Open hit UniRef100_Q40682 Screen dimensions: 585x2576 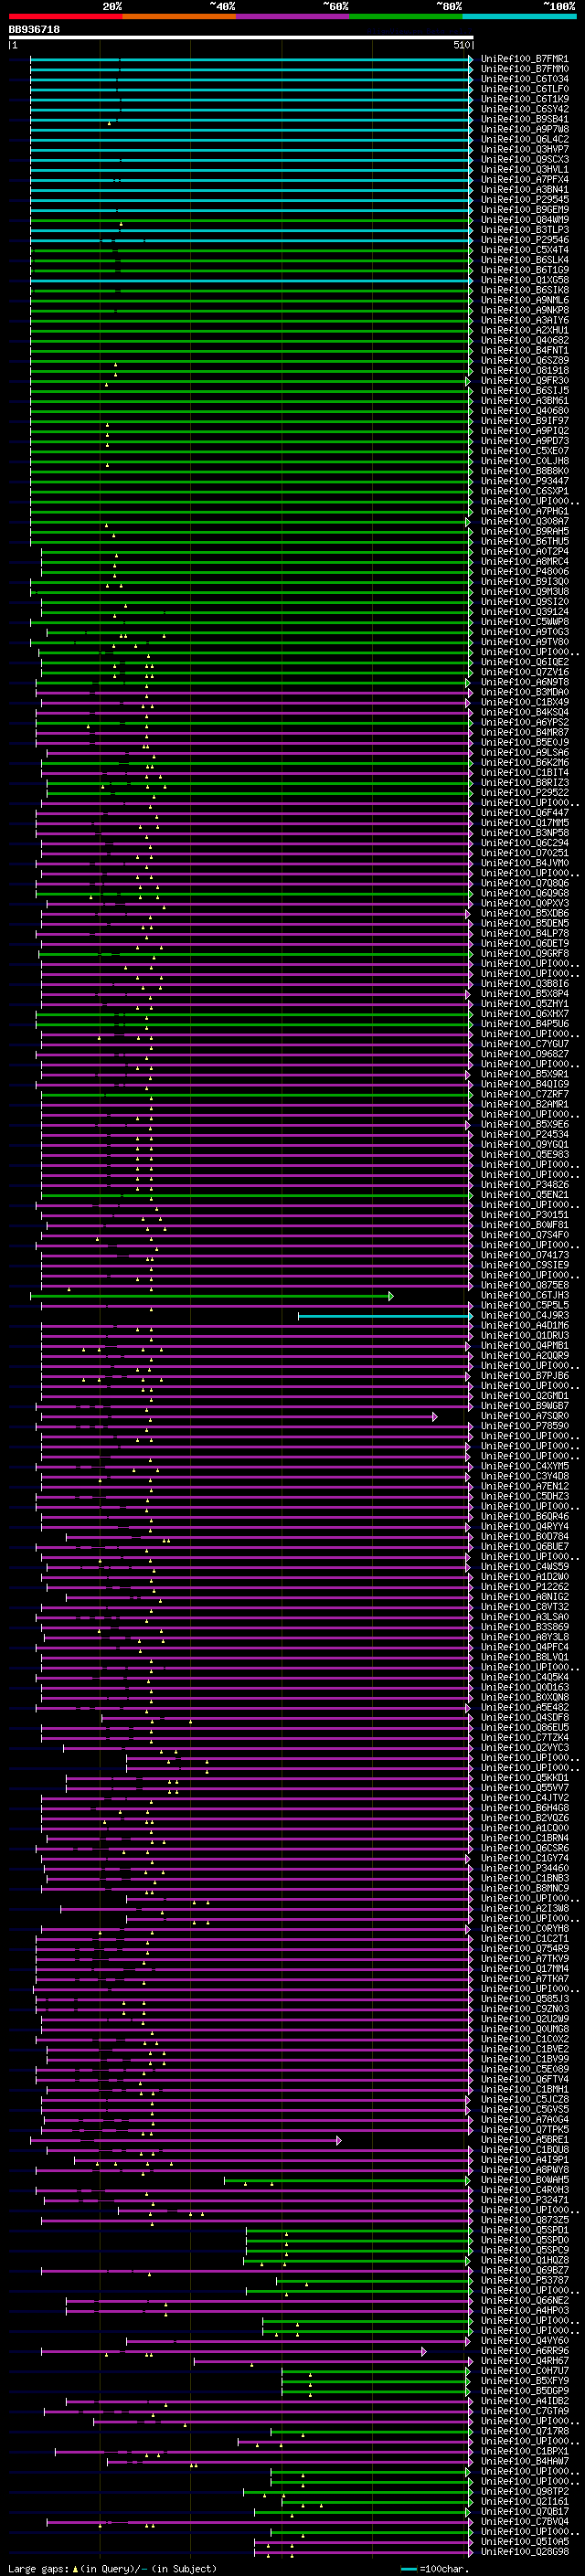click(524, 341)
